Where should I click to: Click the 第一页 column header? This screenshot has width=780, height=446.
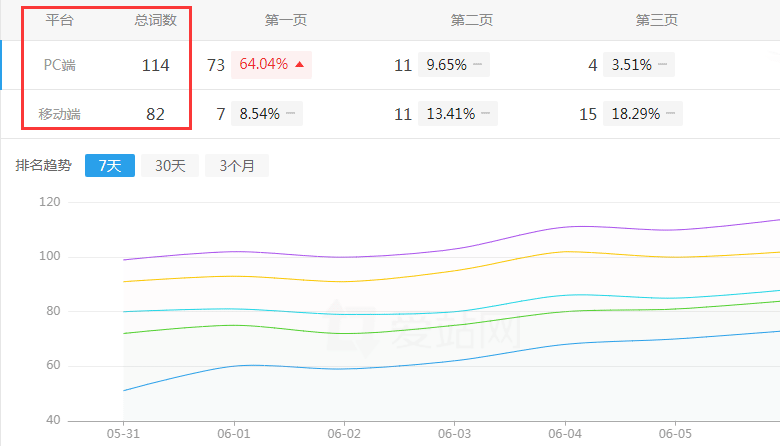(285, 20)
